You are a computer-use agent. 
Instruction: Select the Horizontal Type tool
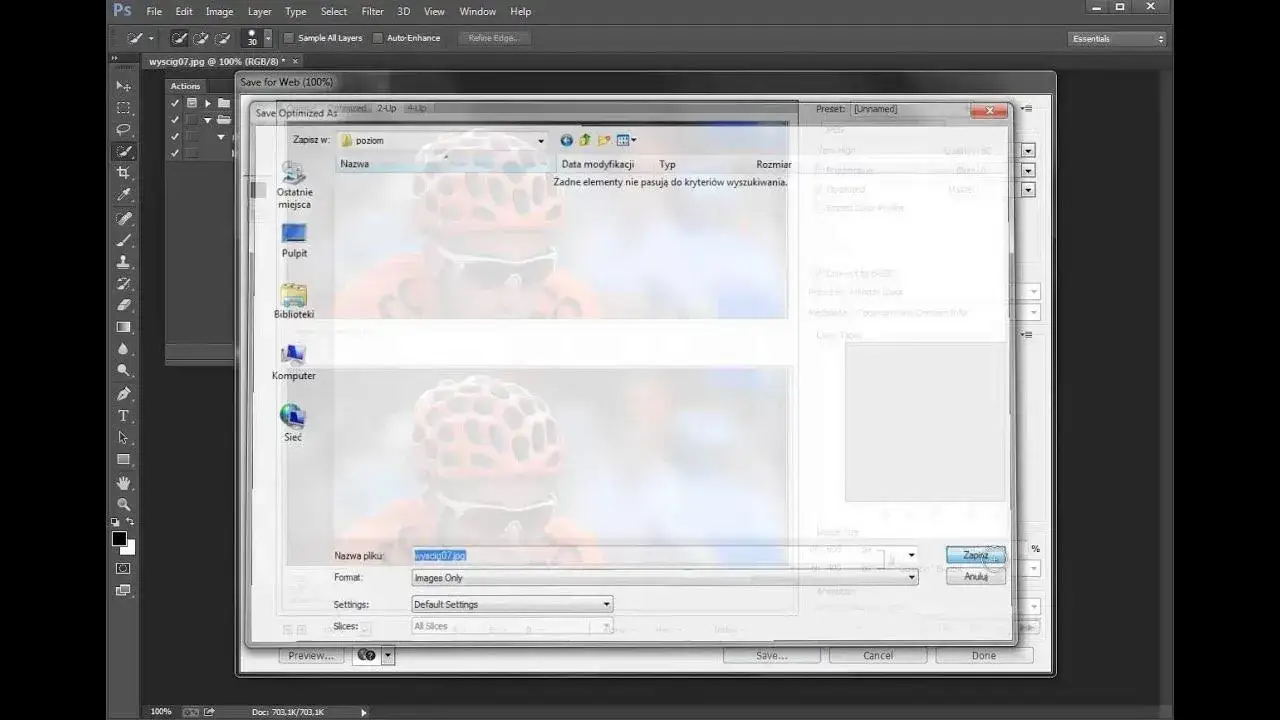pos(122,415)
